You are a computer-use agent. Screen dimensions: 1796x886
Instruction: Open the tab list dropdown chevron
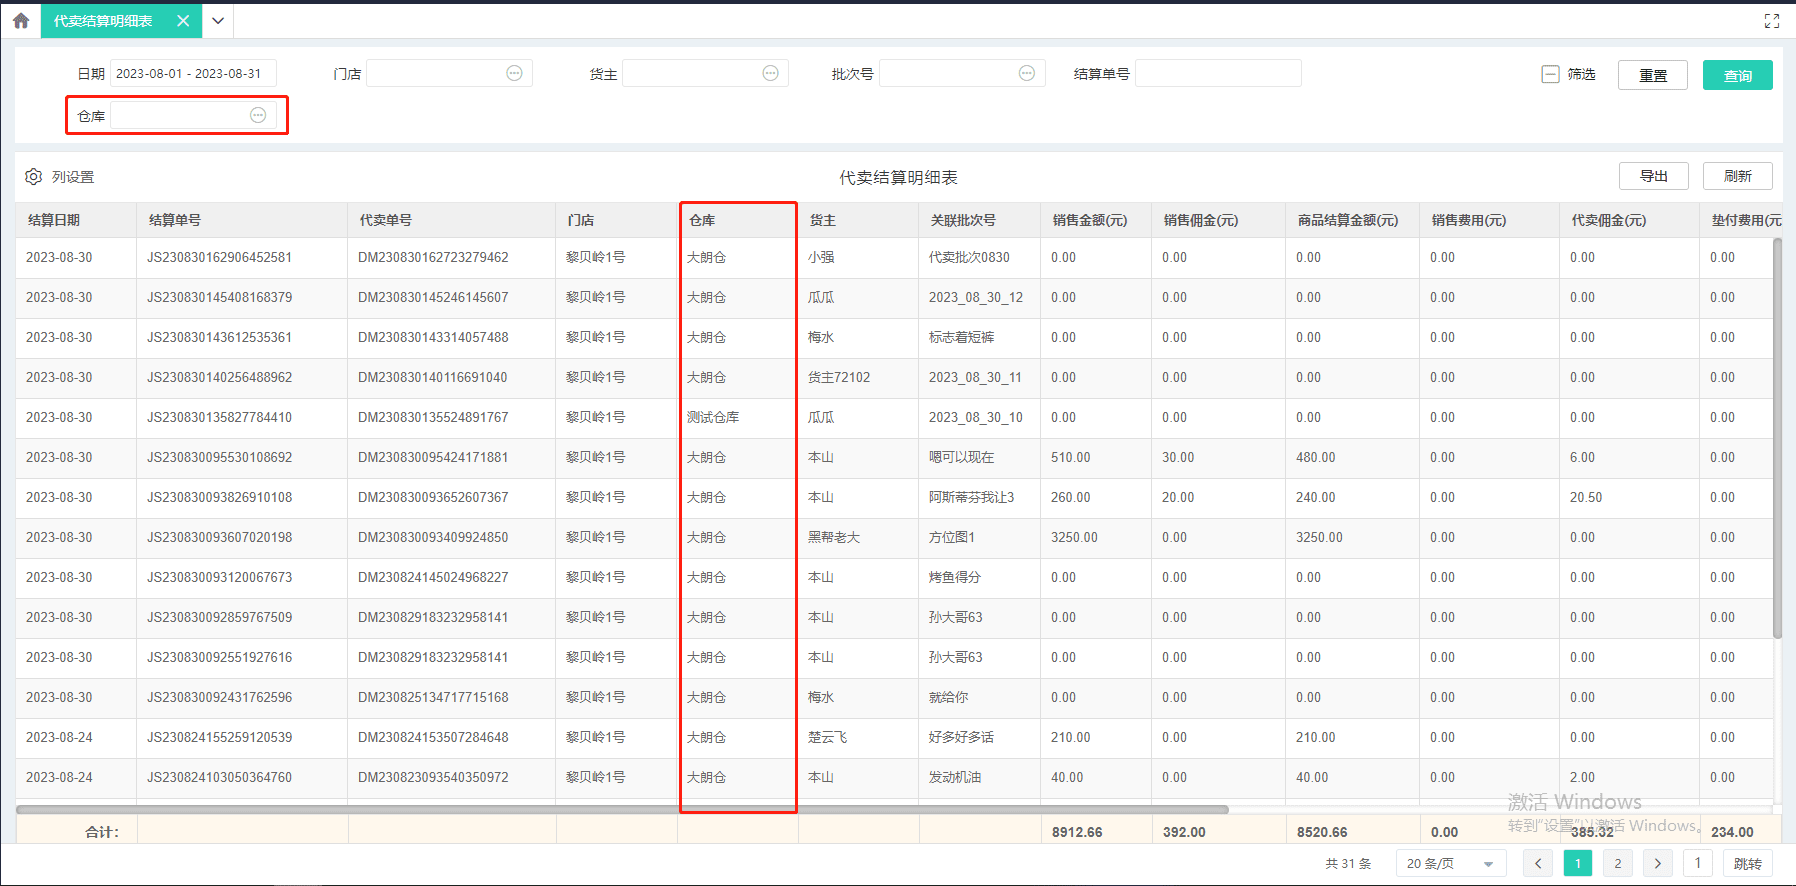pyautogui.click(x=218, y=21)
